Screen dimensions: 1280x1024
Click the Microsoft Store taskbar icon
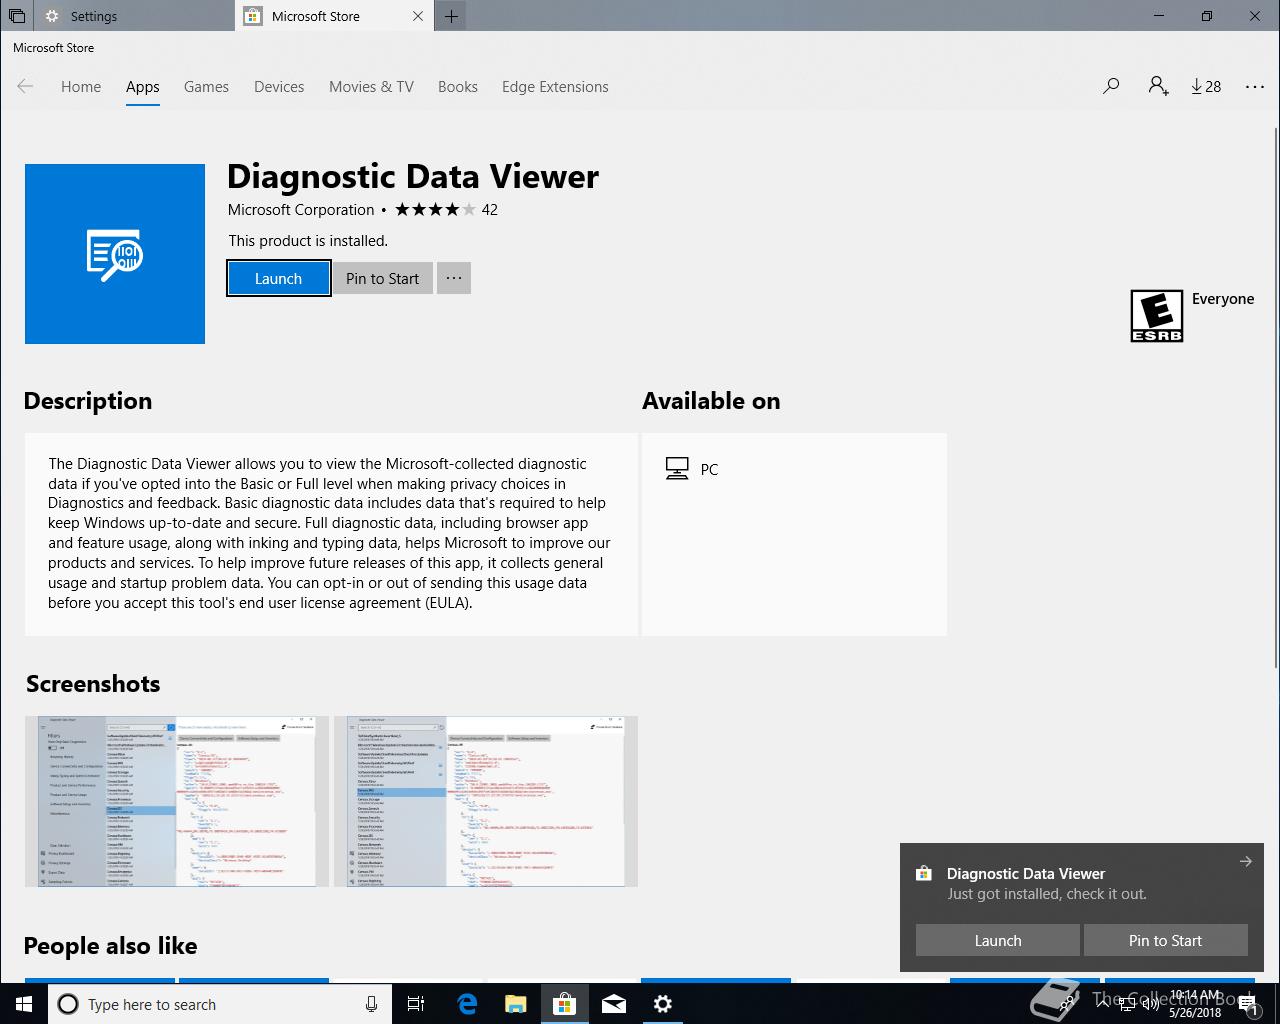[x=565, y=1004]
